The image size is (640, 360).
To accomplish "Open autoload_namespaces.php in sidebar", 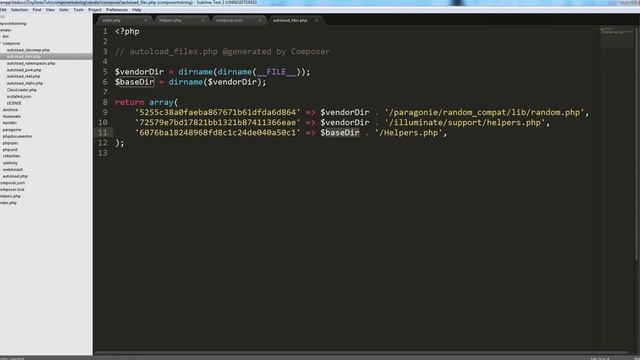I will pyautogui.click(x=31, y=63).
